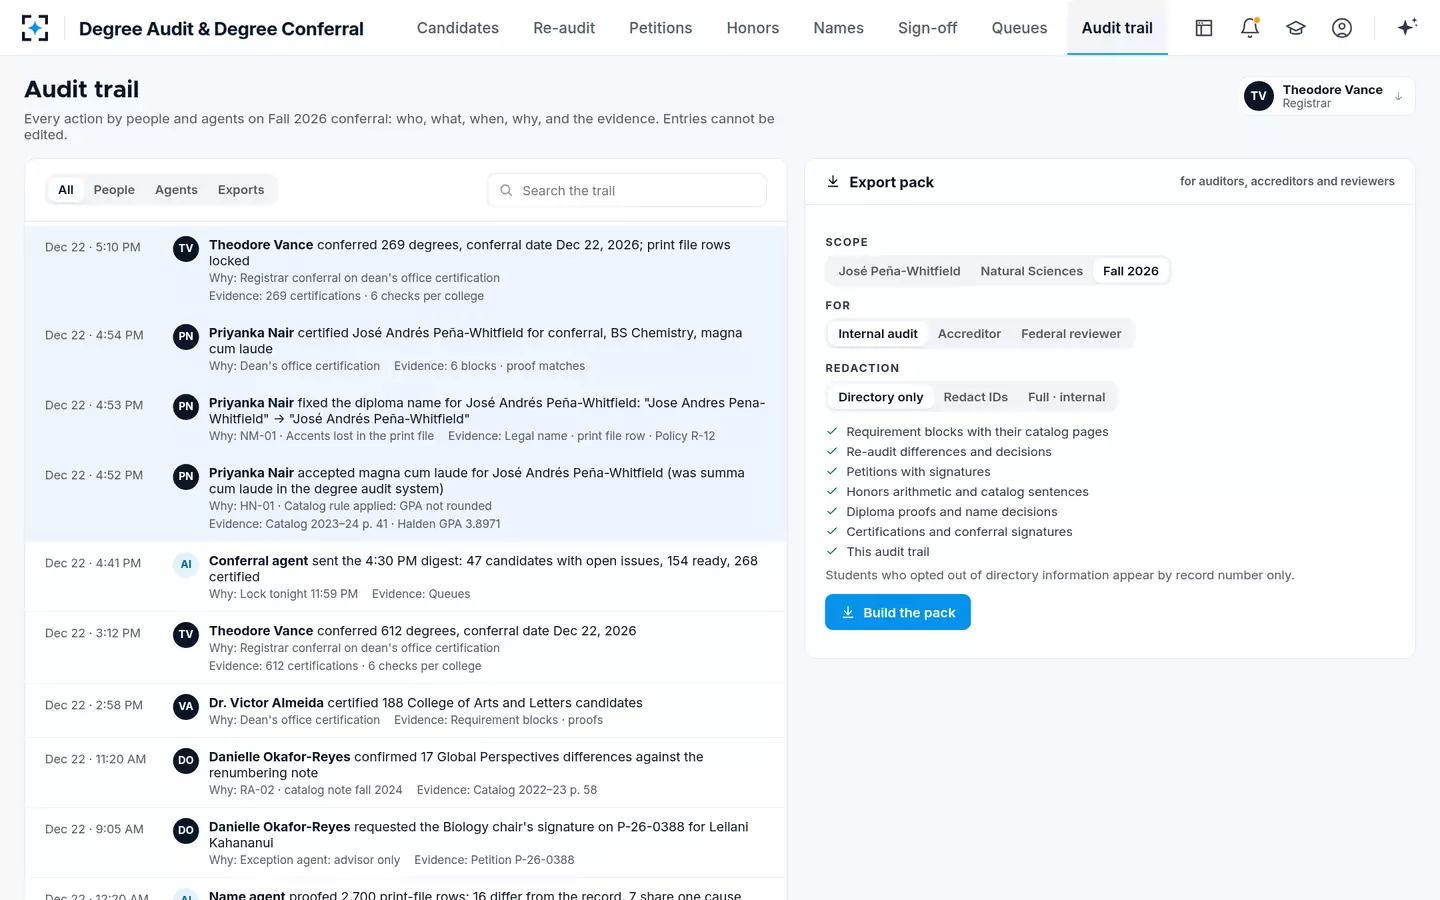The height and width of the screenshot is (900, 1440).
Task: Click the AI avatar on the 4:41 PM entry
Action: [186, 565]
